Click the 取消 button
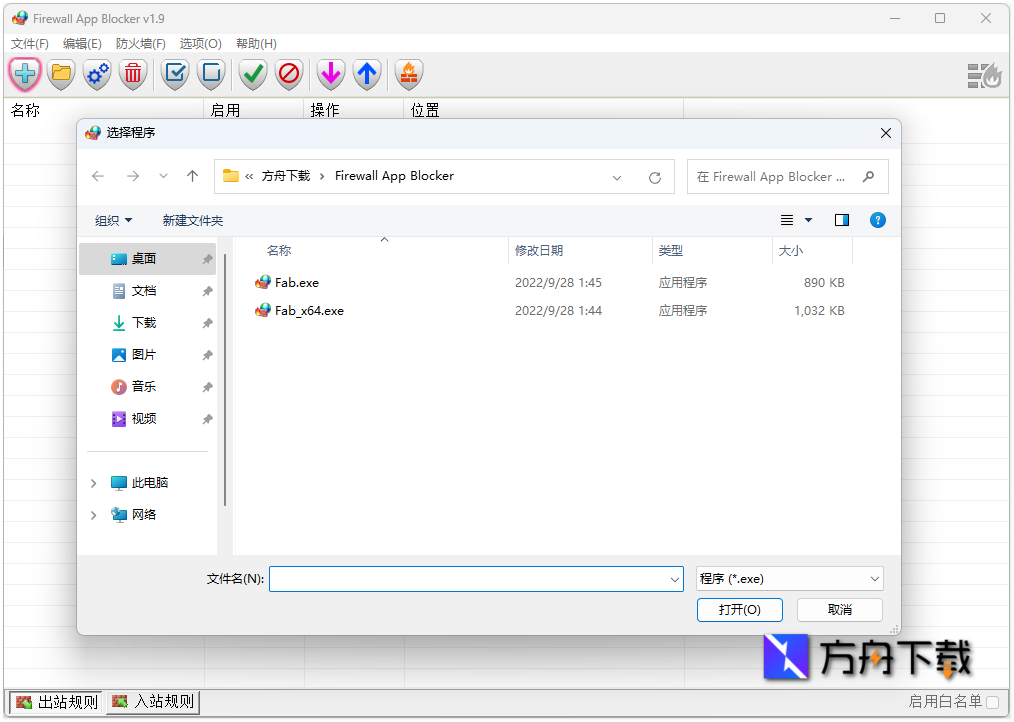1014x722 pixels. coord(839,609)
